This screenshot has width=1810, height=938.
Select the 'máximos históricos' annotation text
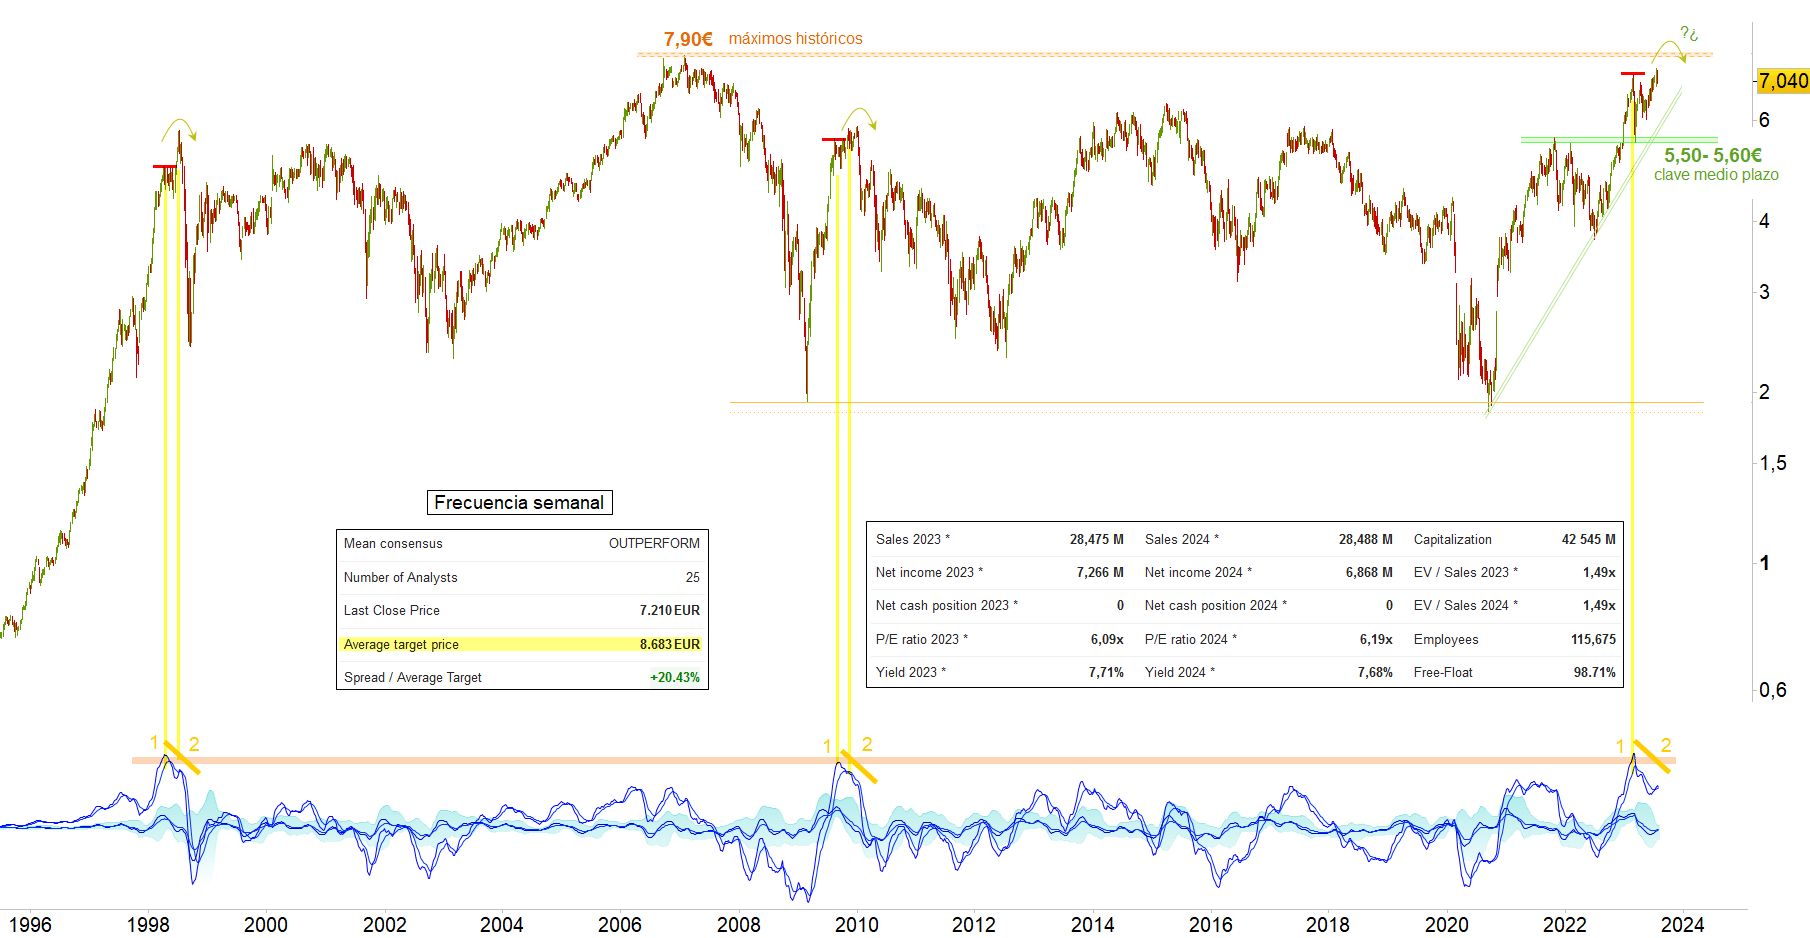point(795,39)
